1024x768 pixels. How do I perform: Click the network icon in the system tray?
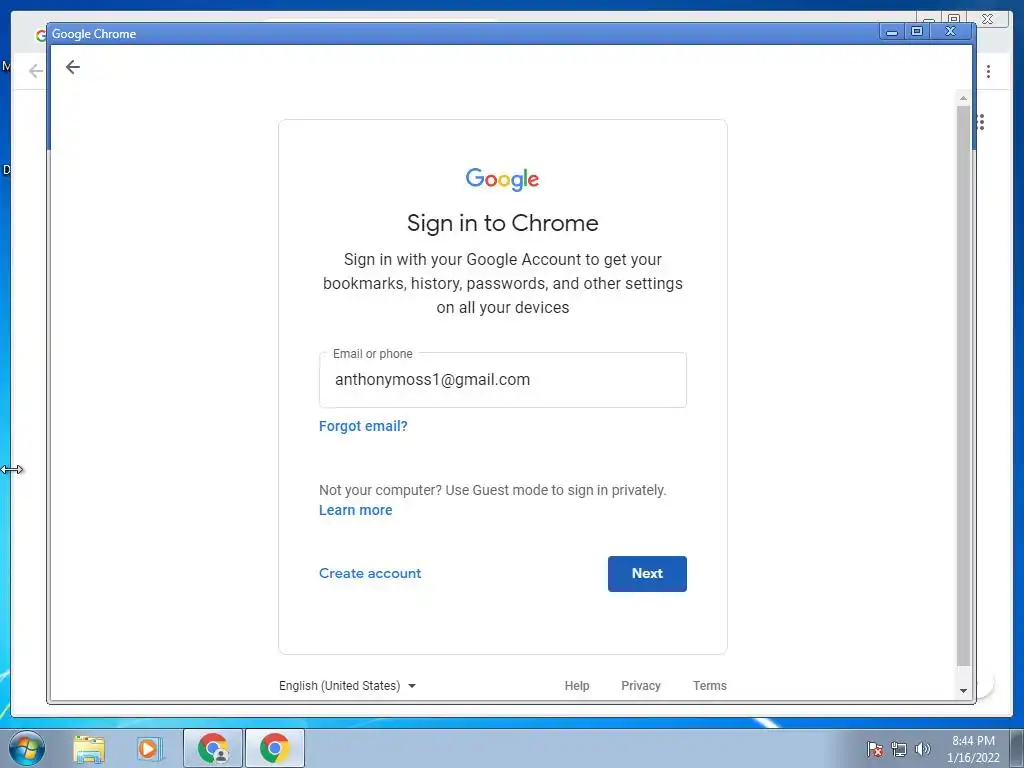click(899, 749)
